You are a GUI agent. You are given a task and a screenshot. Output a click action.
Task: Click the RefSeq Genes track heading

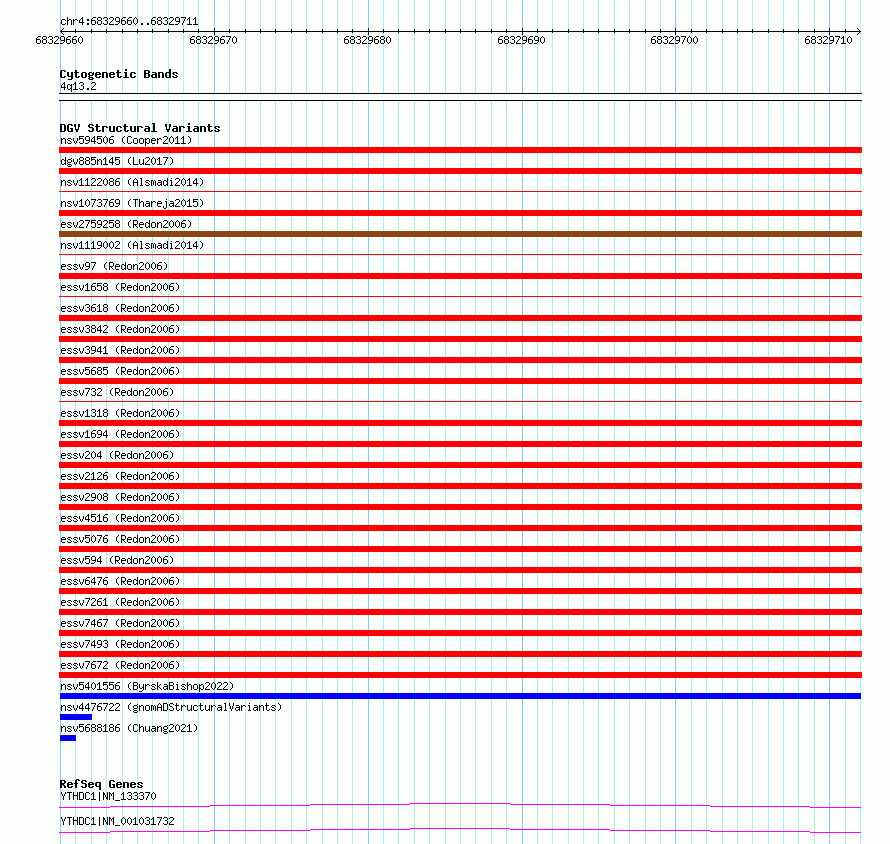coord(101,784)
